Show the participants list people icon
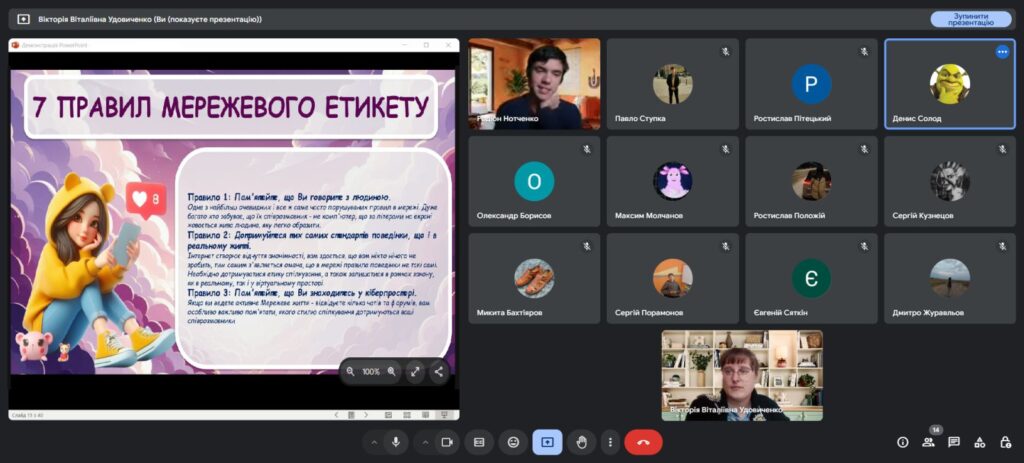This screenshot has height=463, width=1024. pyautogui.click(x=928, y=441)
